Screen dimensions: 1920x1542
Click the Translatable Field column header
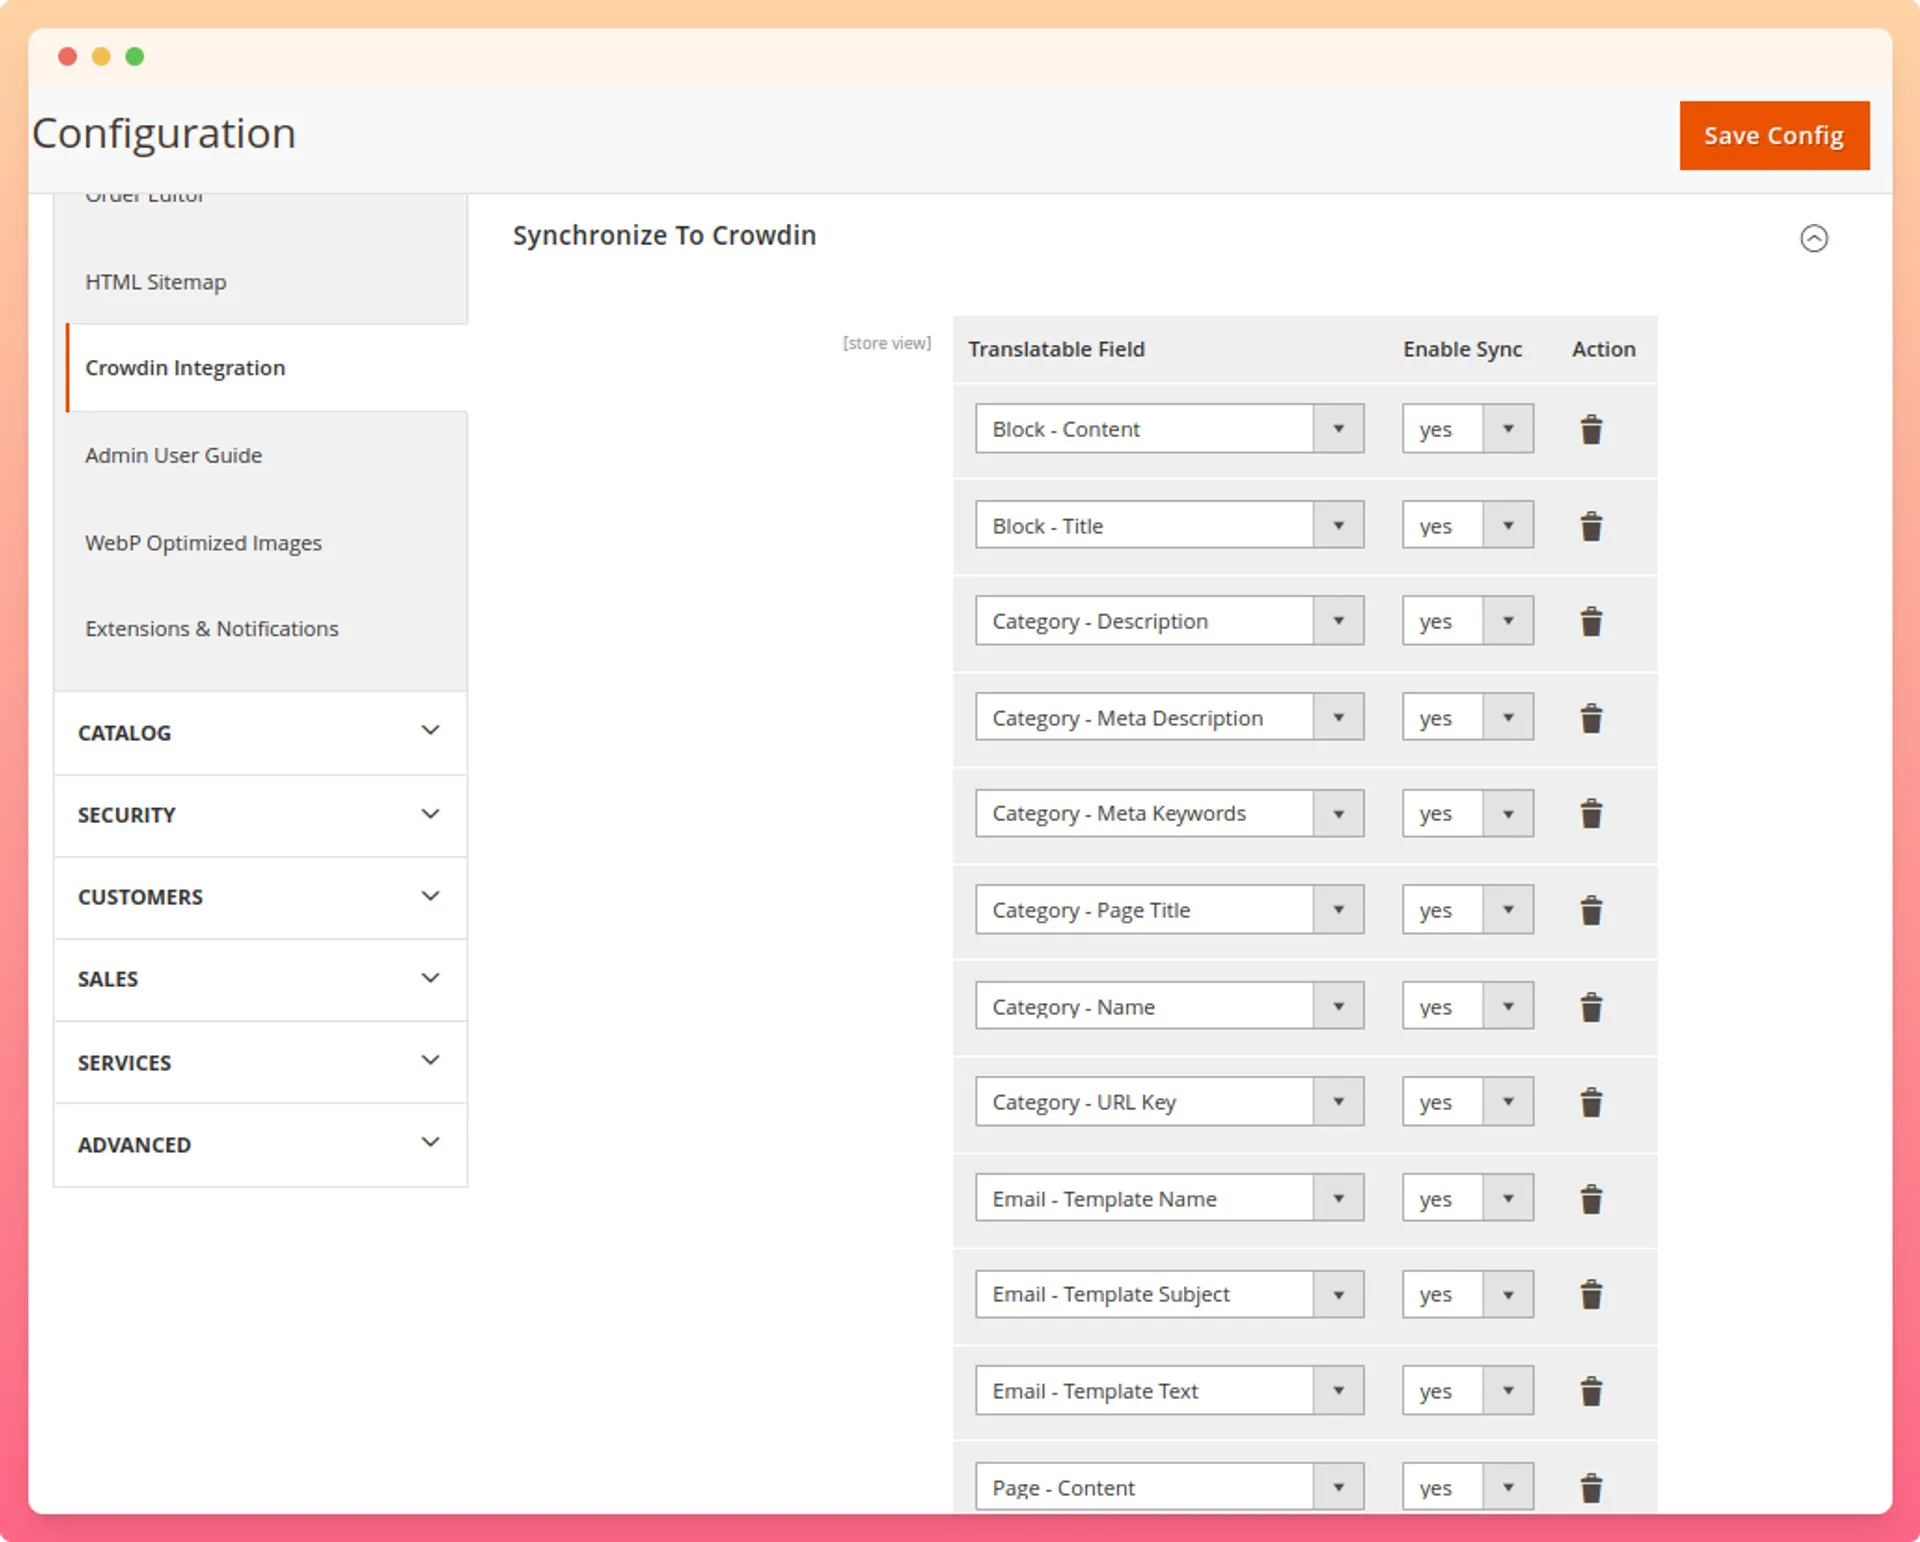click(1056, 349)
